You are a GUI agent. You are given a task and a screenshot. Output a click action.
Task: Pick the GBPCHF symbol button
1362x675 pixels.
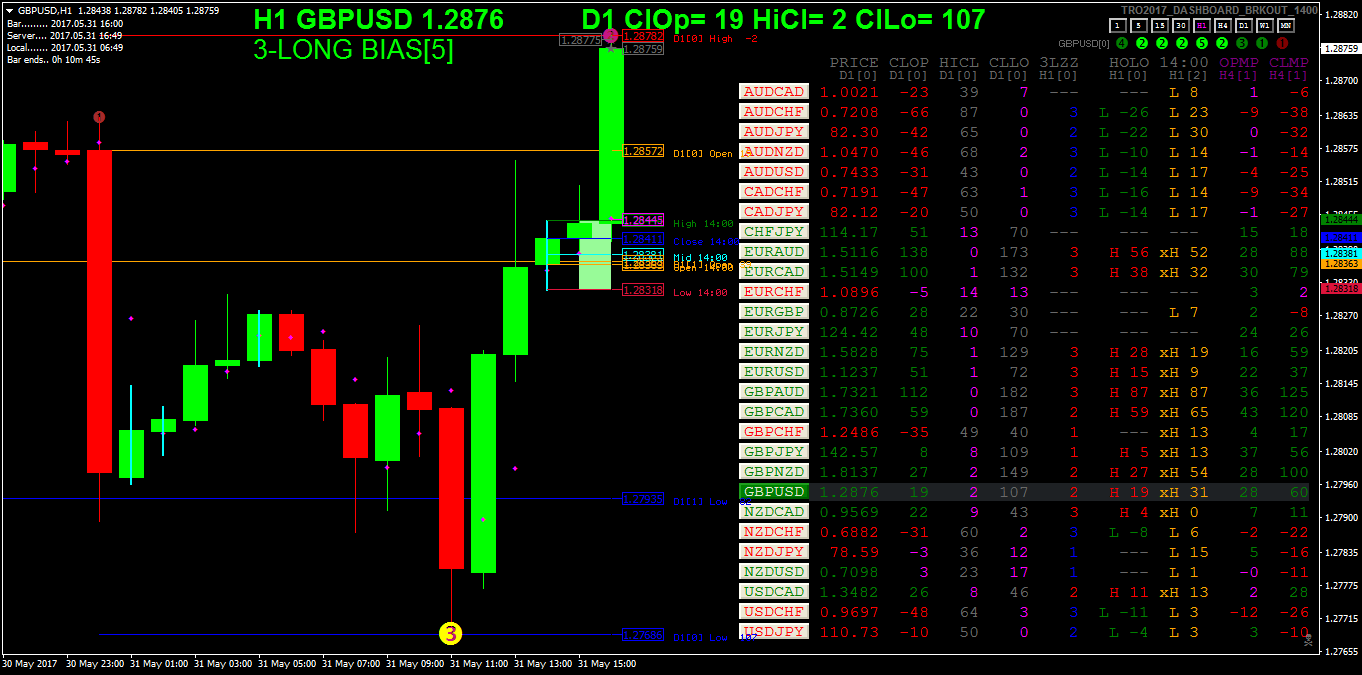click(774, 431)
